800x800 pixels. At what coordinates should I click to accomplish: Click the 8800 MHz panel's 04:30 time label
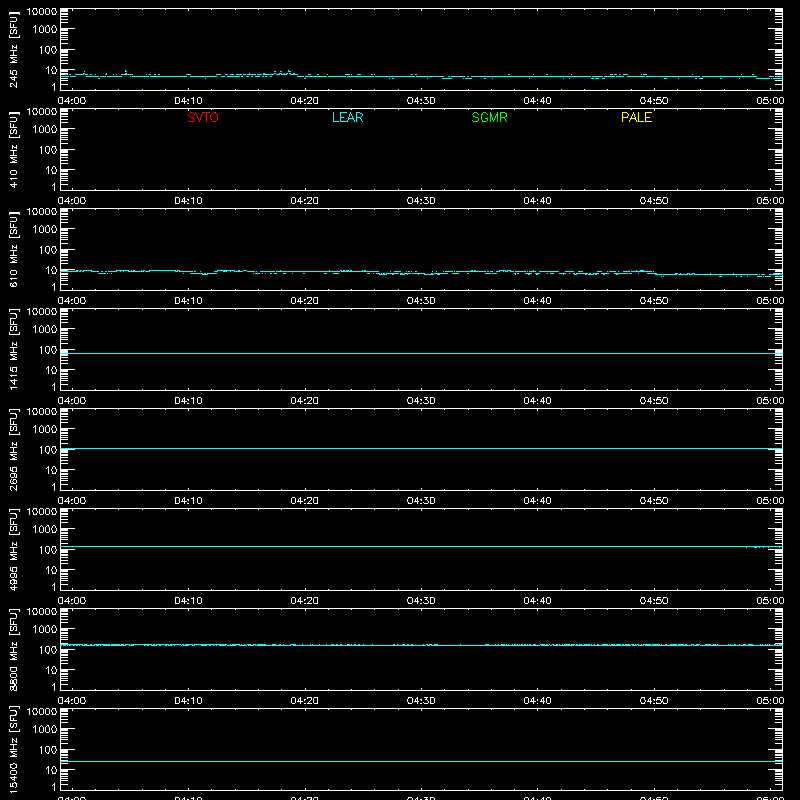coord(421,701)
